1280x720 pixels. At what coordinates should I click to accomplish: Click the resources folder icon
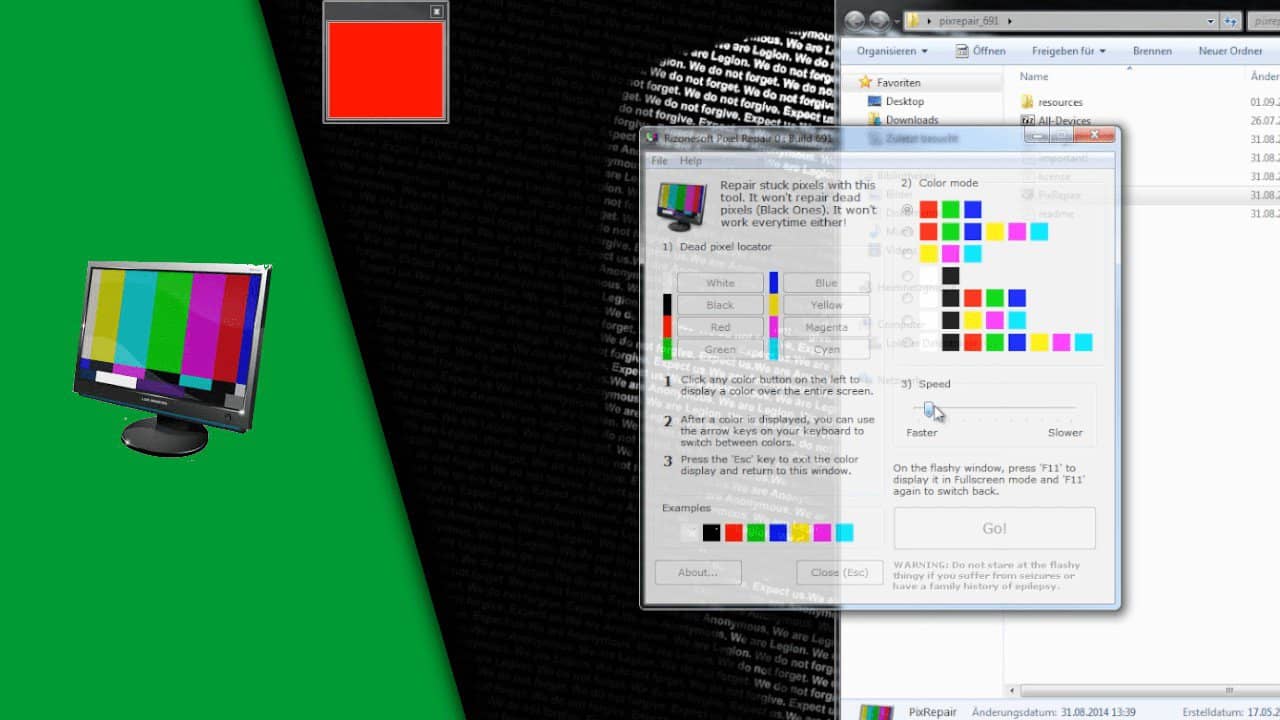pos(1027,102)
